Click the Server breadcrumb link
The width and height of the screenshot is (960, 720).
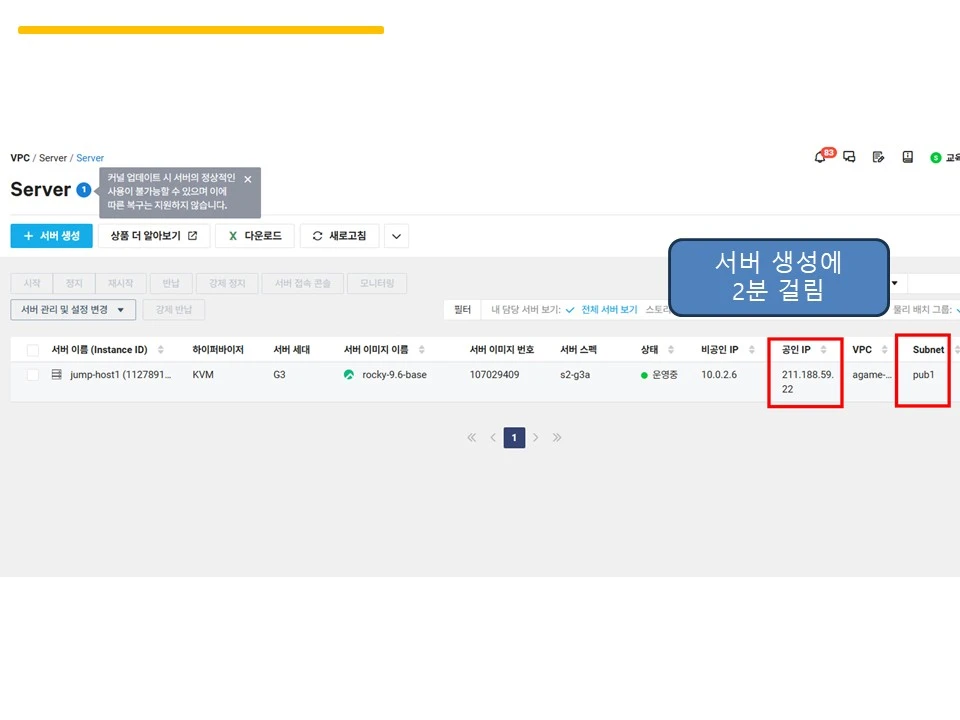click(x=90, y=158)
